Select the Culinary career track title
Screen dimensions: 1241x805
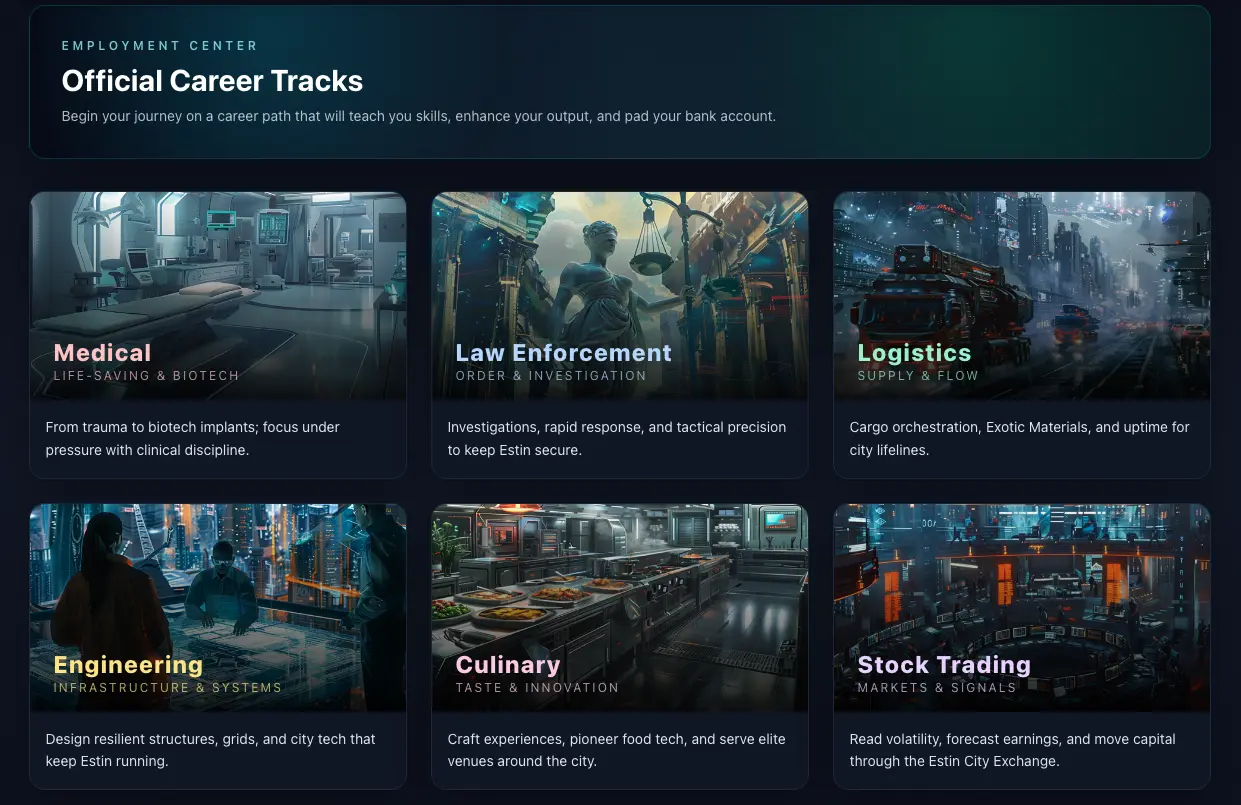tap(507, 665)
